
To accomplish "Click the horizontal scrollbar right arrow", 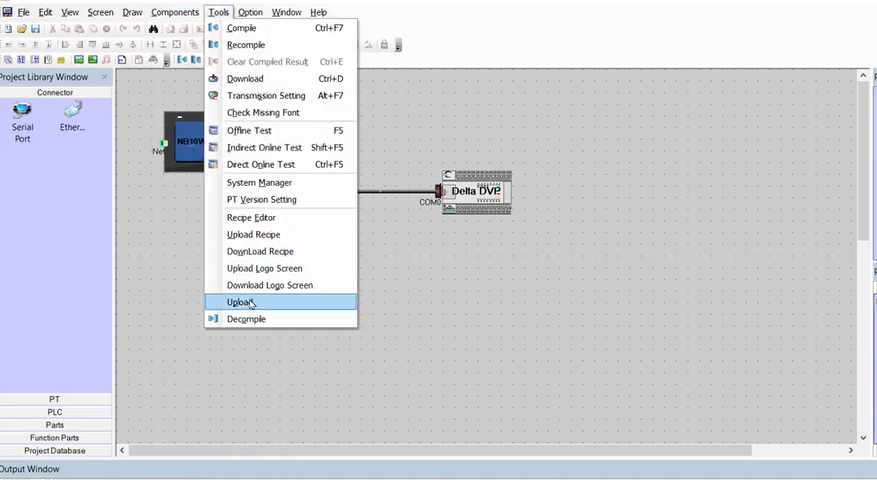I will click(x=851, y=451).
